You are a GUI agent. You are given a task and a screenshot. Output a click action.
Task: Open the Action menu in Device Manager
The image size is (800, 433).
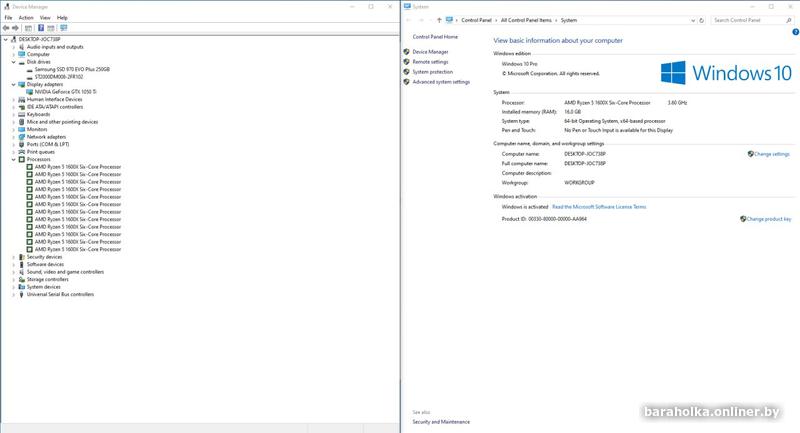(x=26, y=17)
